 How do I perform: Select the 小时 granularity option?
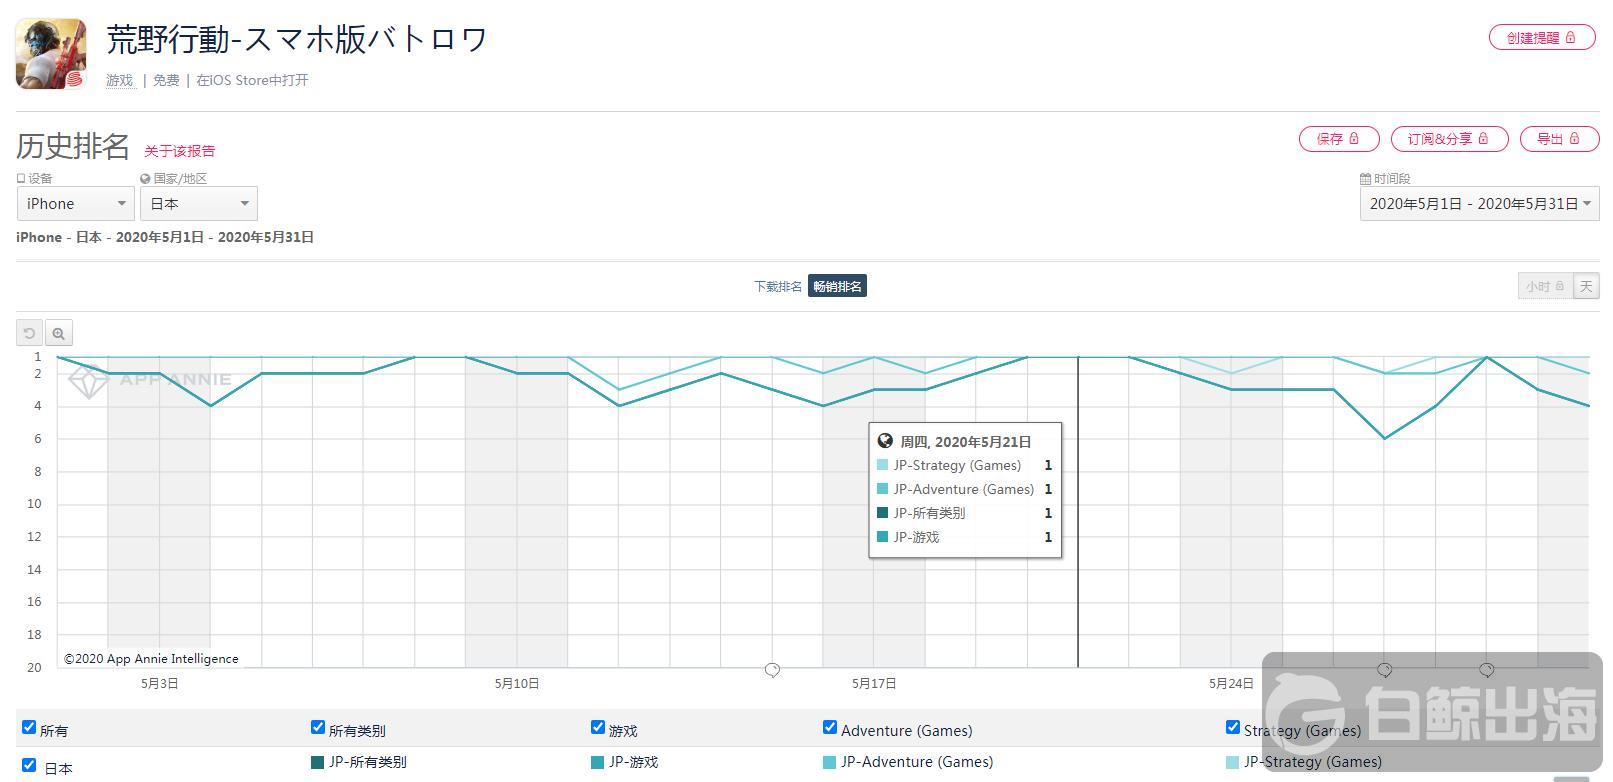[1545, 287]
